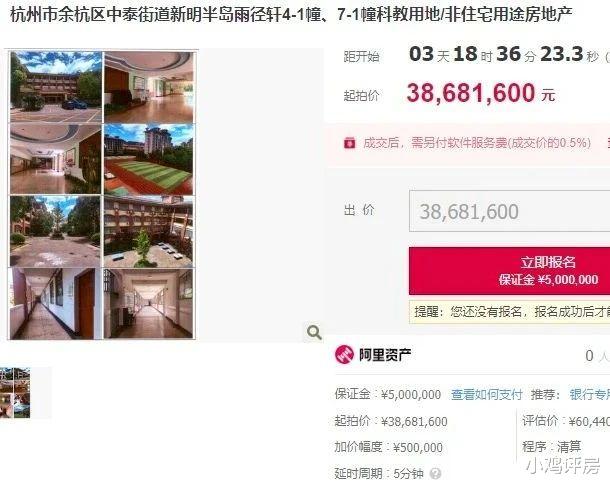Click the 出价 bid amount input field
610x486 pixels.
click(x=509, y=211)
